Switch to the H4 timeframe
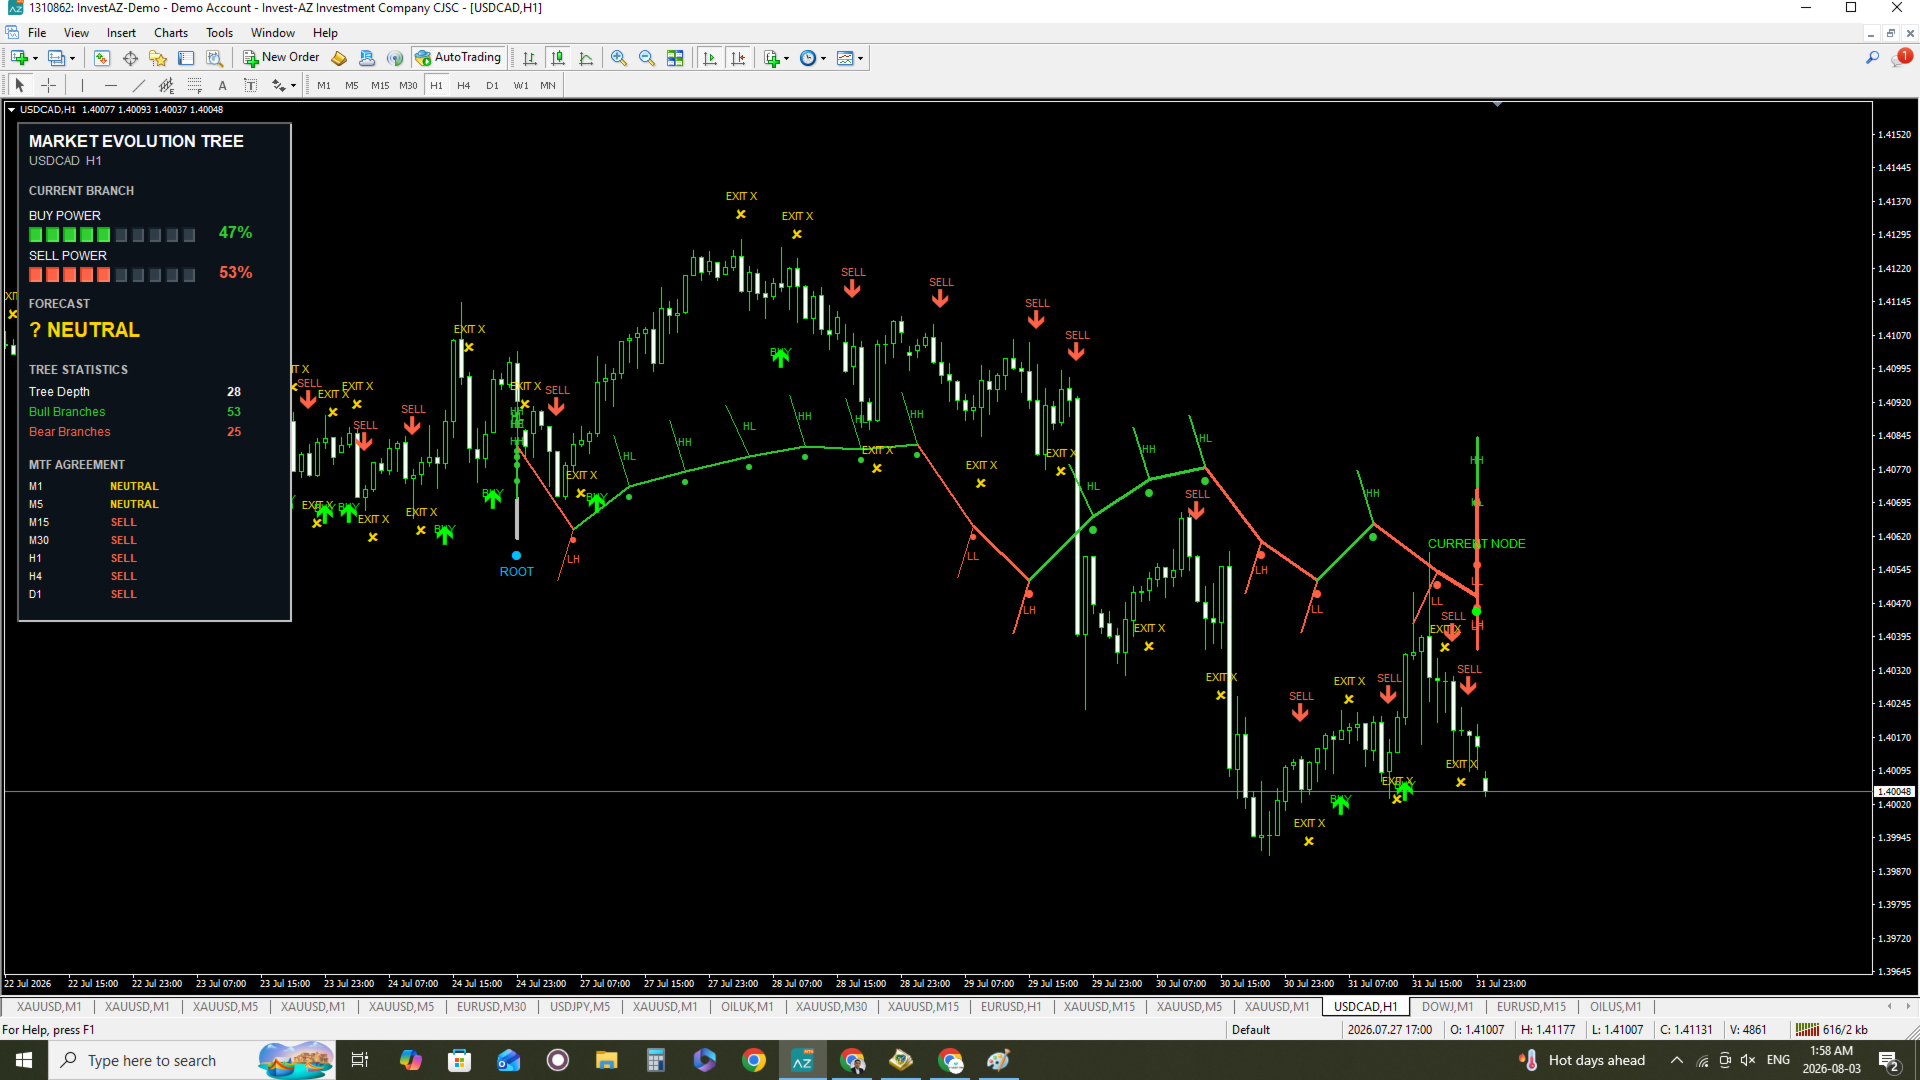1920x1080 pixels. pos(464,85)
